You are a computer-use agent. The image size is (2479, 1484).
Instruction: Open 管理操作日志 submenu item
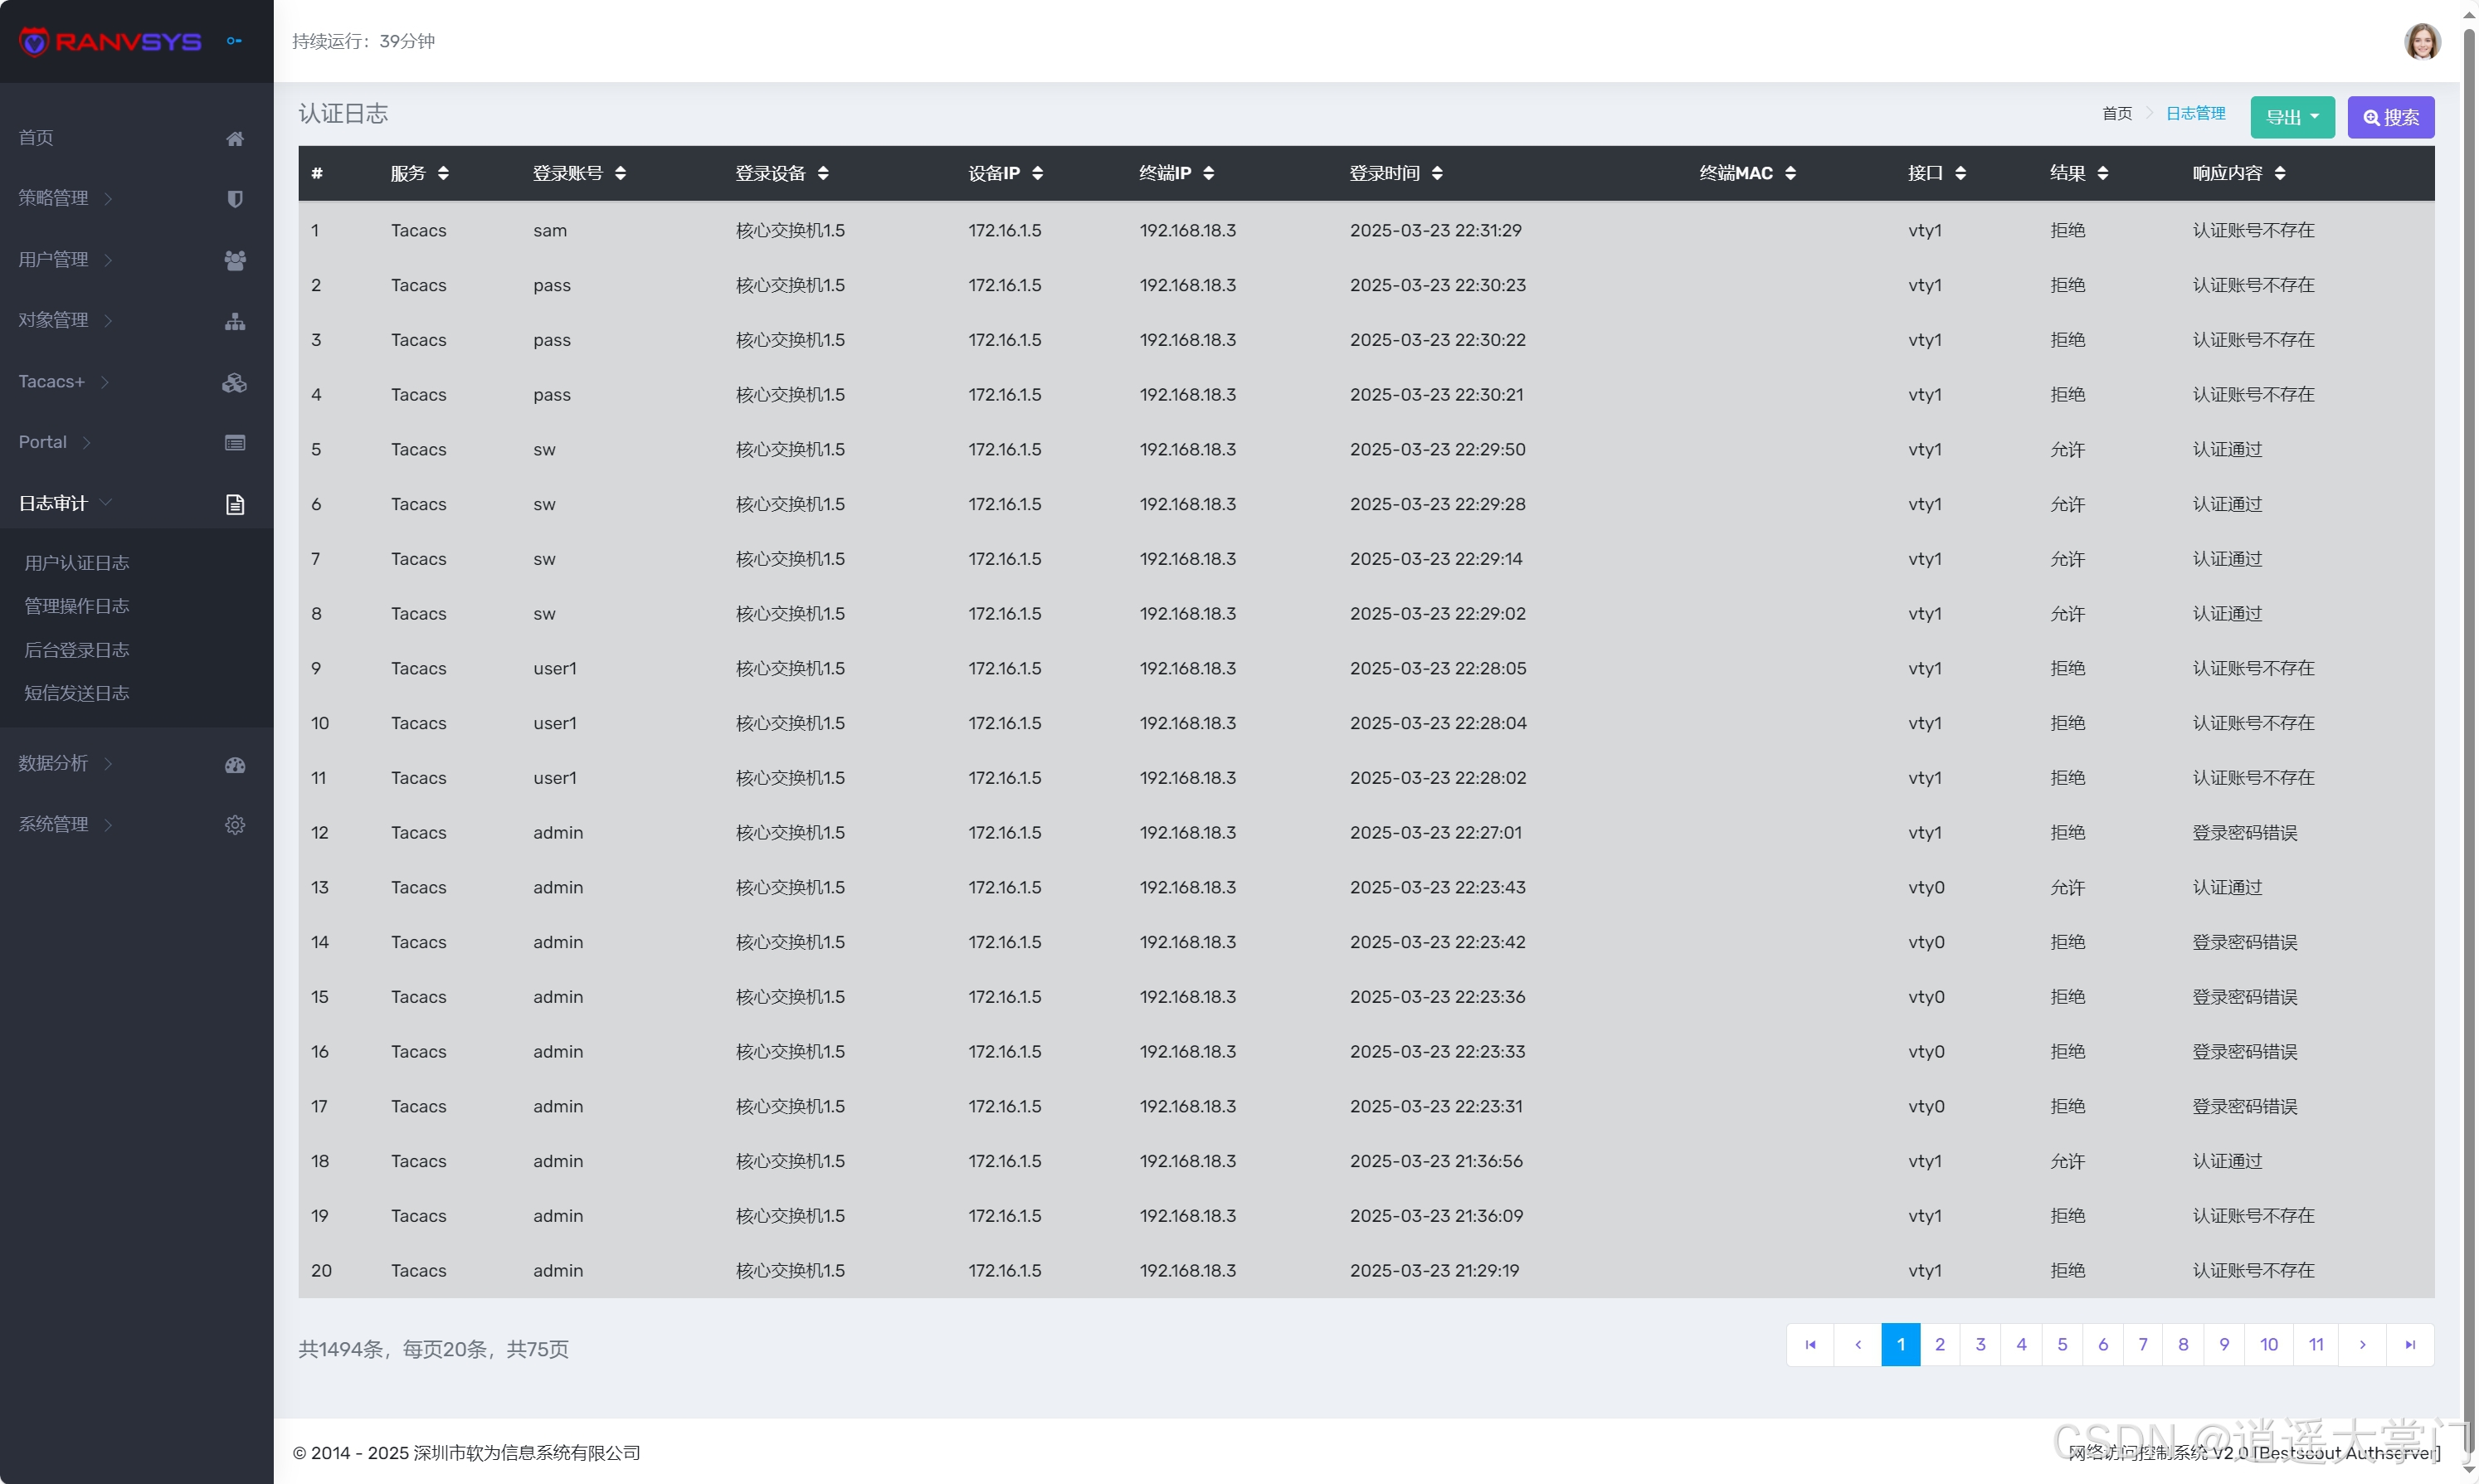pos(77,606)
